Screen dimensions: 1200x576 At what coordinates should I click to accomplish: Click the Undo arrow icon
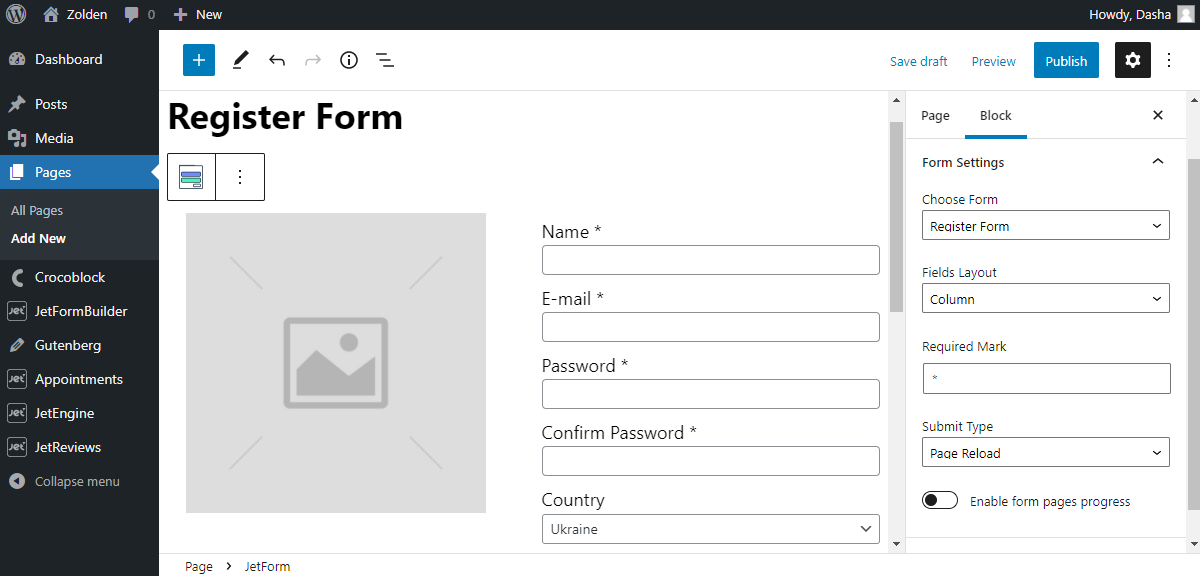tap(277, 60)
